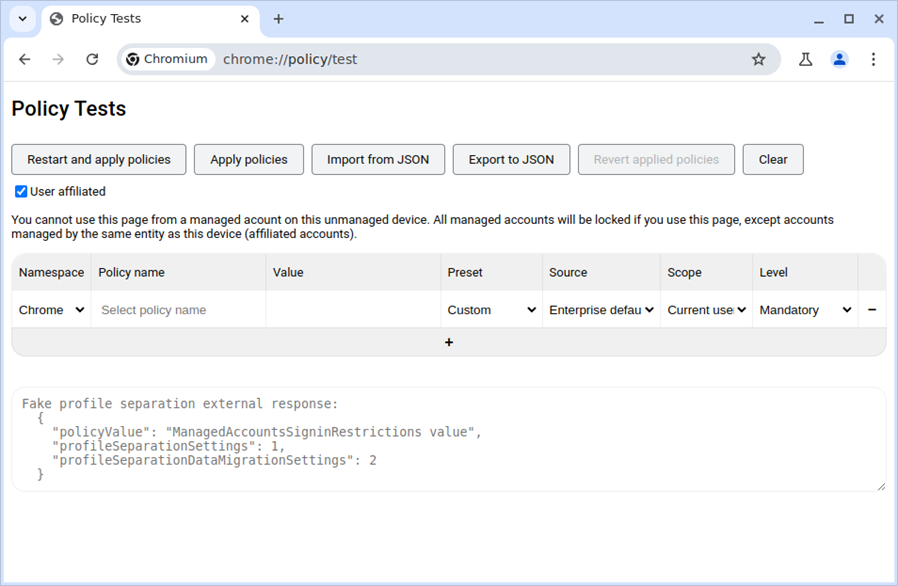The width and height of the screenshot is (898, 586).
Task: Open the Level Mandatory dropdown
Action: 805,310
